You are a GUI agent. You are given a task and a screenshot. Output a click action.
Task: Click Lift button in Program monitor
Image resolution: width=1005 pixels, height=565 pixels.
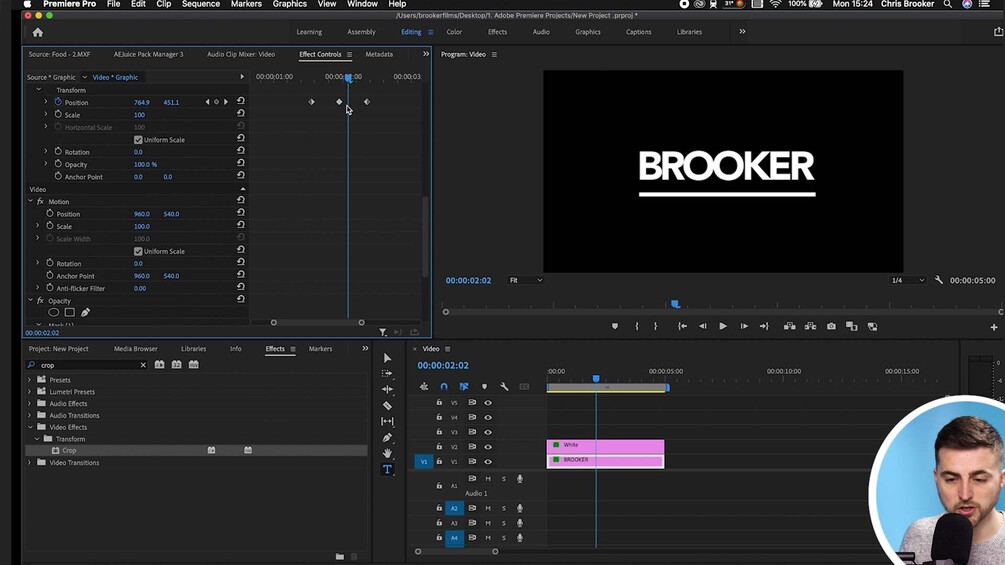tap(790, 326)
